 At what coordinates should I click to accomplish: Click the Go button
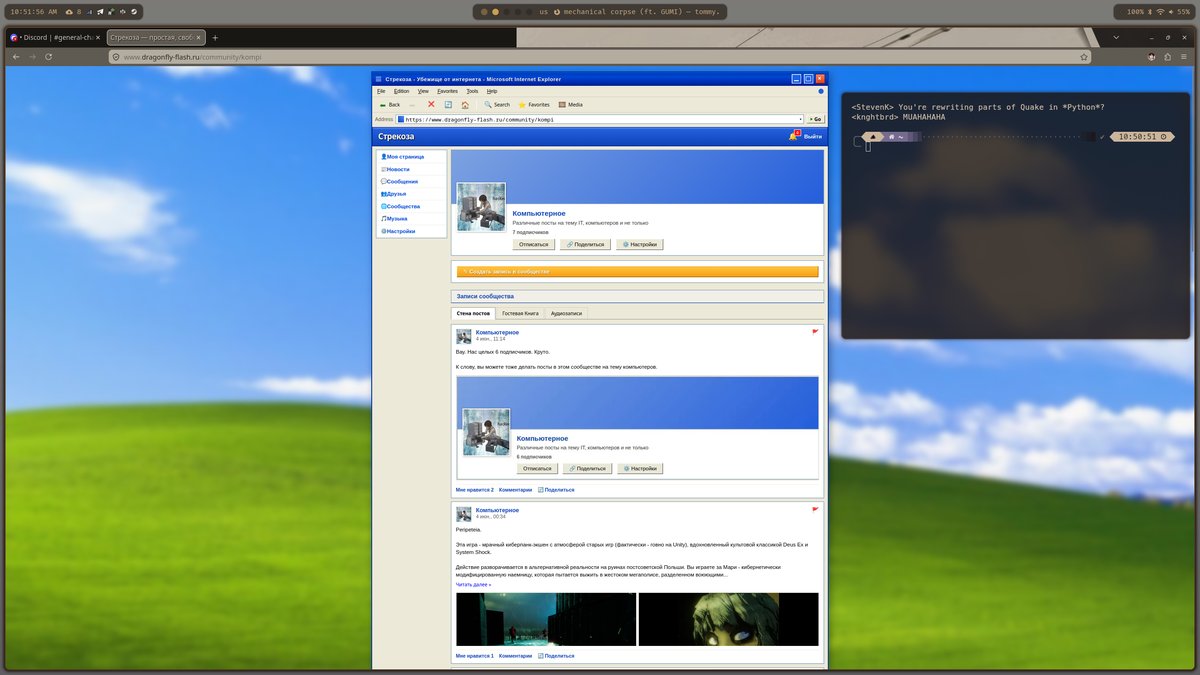pos(815,119)
